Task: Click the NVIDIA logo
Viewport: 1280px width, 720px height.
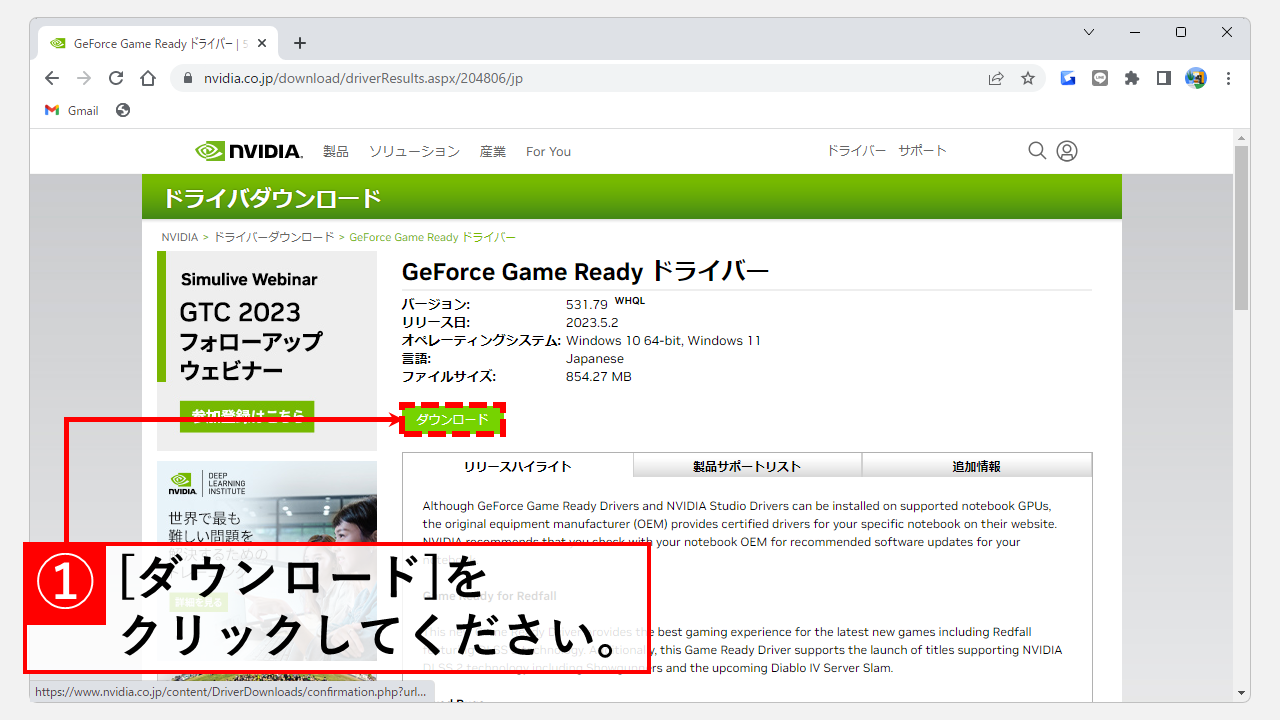Action: (248, 150)
